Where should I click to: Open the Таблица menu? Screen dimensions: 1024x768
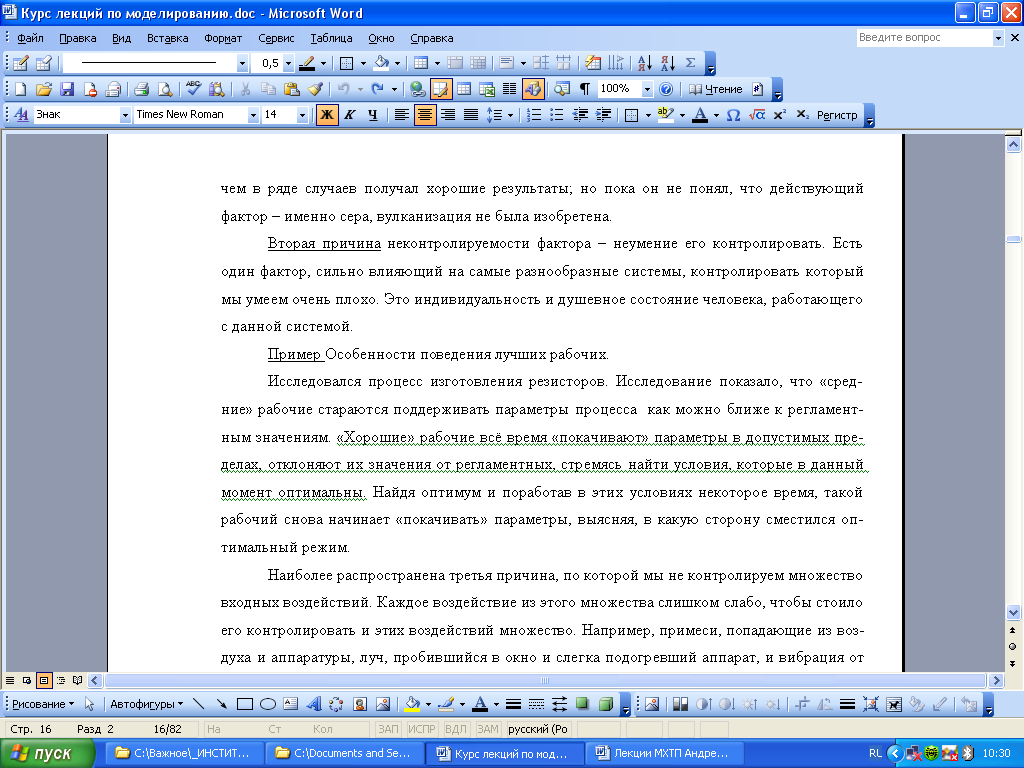[331, 38]
